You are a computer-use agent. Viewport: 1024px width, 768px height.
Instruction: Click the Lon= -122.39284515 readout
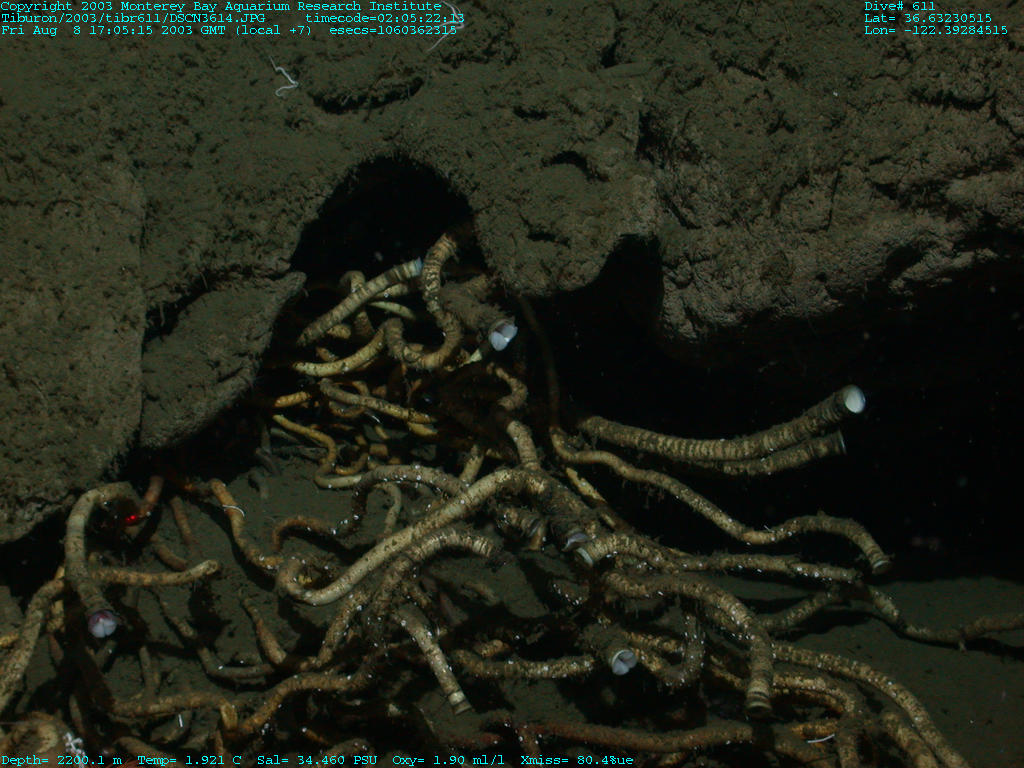click(x=936, y=30)
